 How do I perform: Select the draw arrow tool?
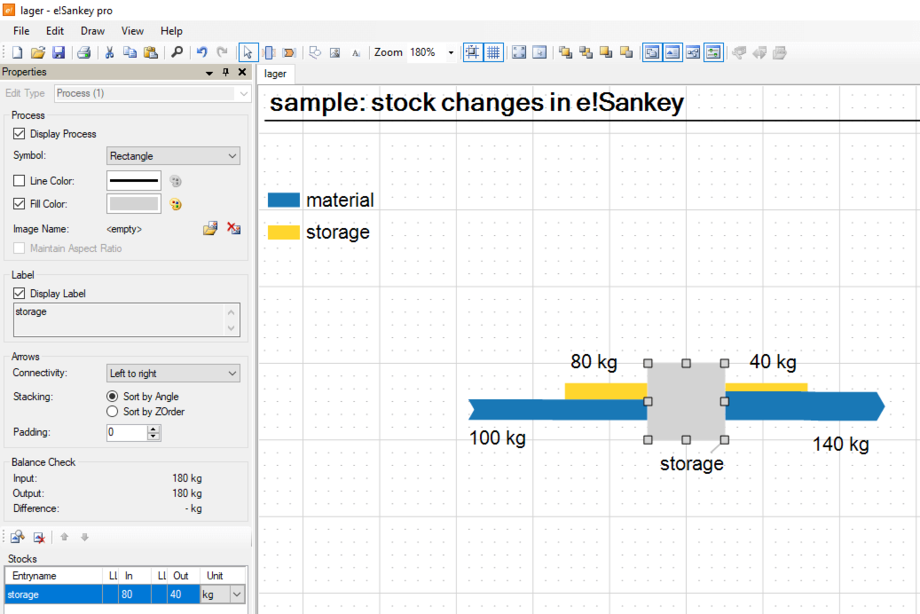tap(289, 53)
